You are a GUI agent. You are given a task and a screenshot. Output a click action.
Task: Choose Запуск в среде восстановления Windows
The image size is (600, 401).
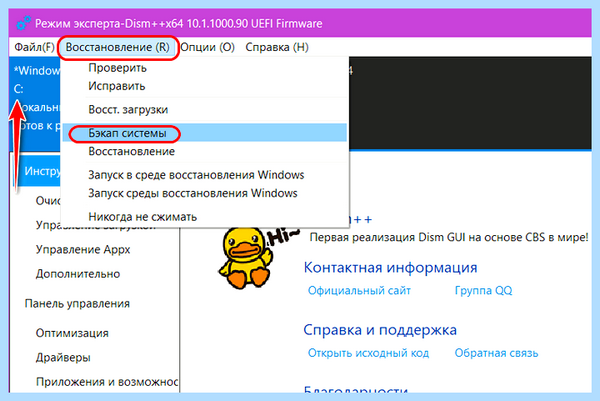[204, 175]
